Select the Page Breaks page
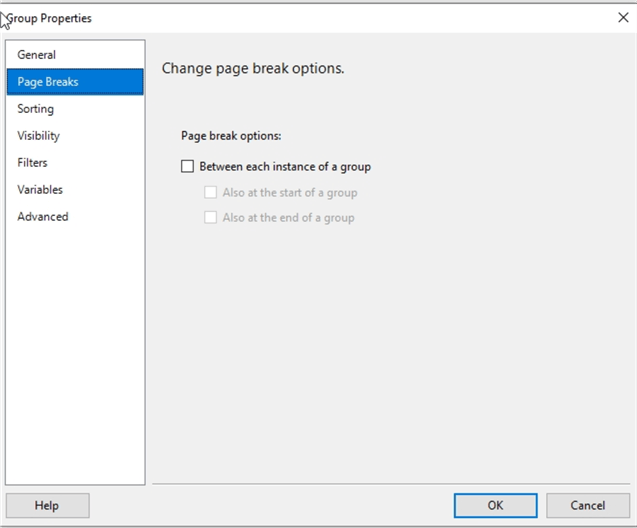This screenshot has height=528, width=637. [x=75, y=82]
